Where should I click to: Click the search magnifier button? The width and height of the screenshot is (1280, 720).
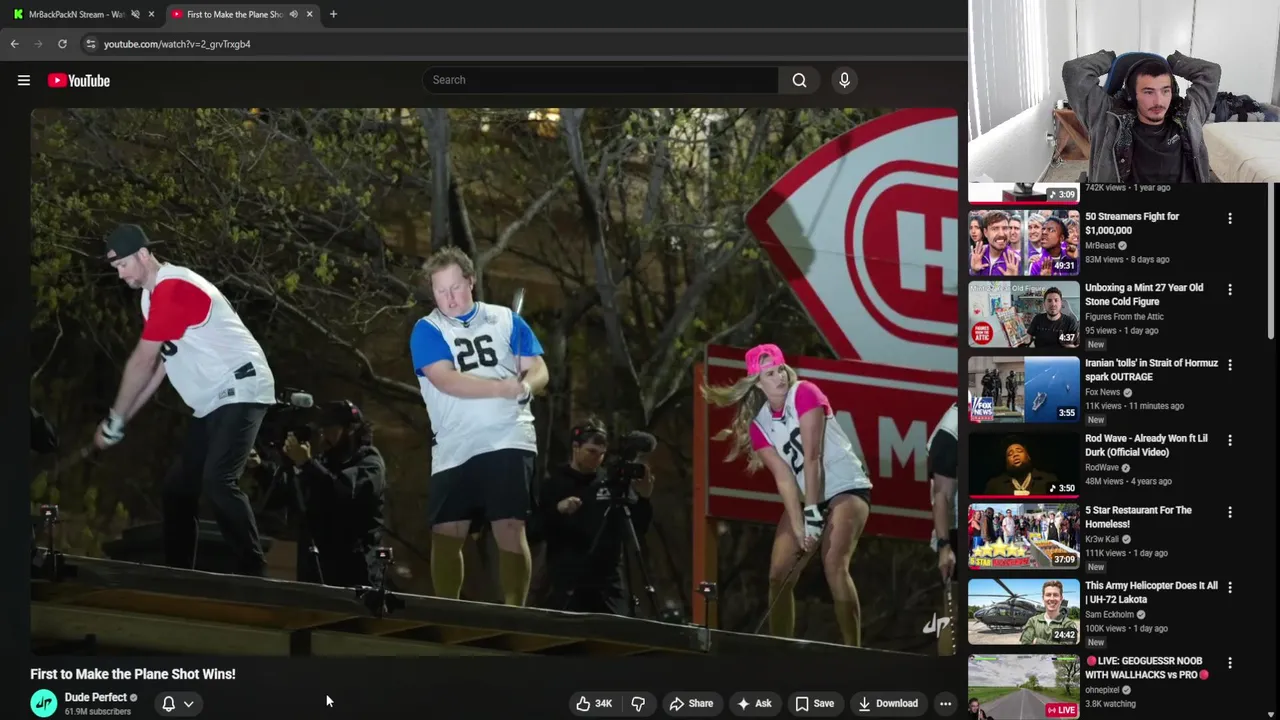click(799, 80)
